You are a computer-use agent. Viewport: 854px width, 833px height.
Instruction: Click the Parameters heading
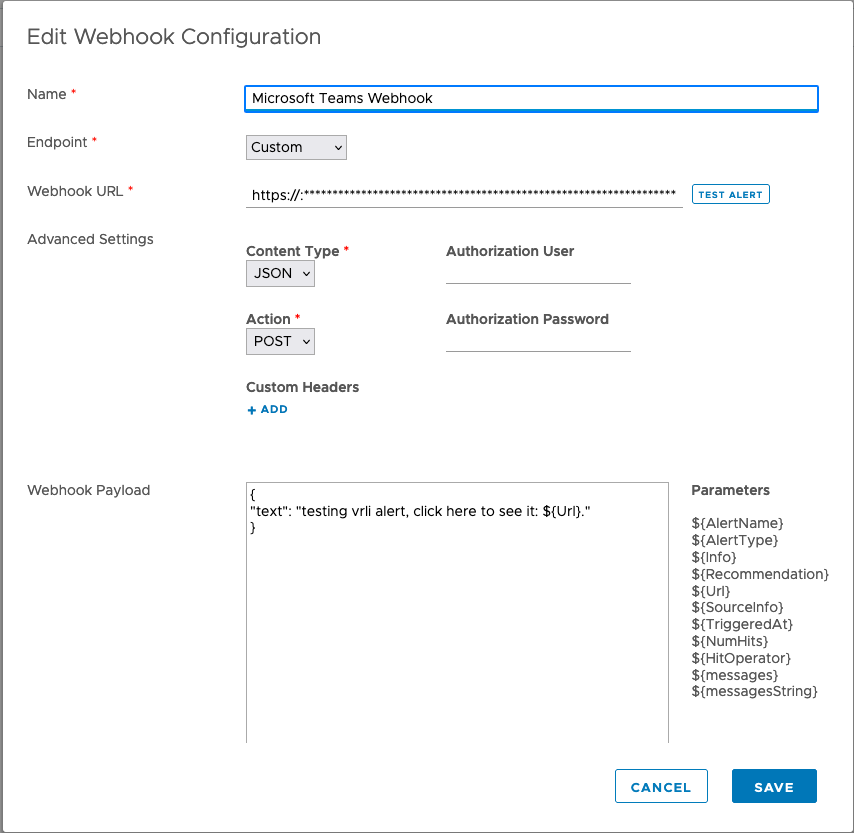tap(730, 490)
